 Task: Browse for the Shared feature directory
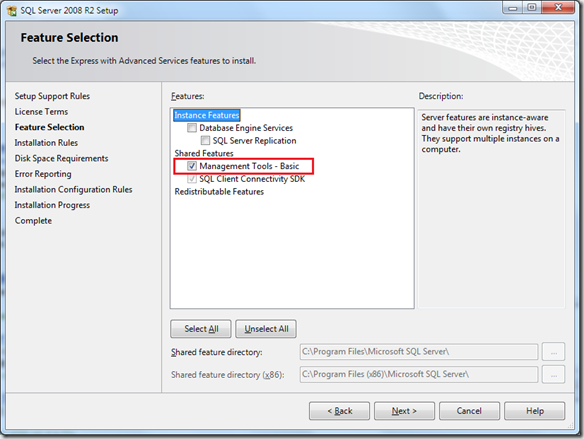(553, 352)
